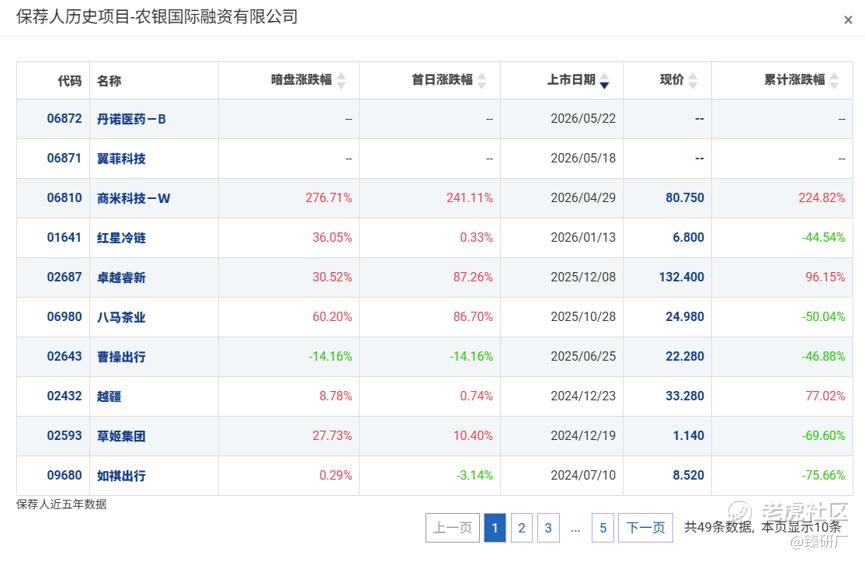The height and width of the screenshot is (562, 865).
Task: Sort by 现价 column arrows
Action: coord(693,81)
